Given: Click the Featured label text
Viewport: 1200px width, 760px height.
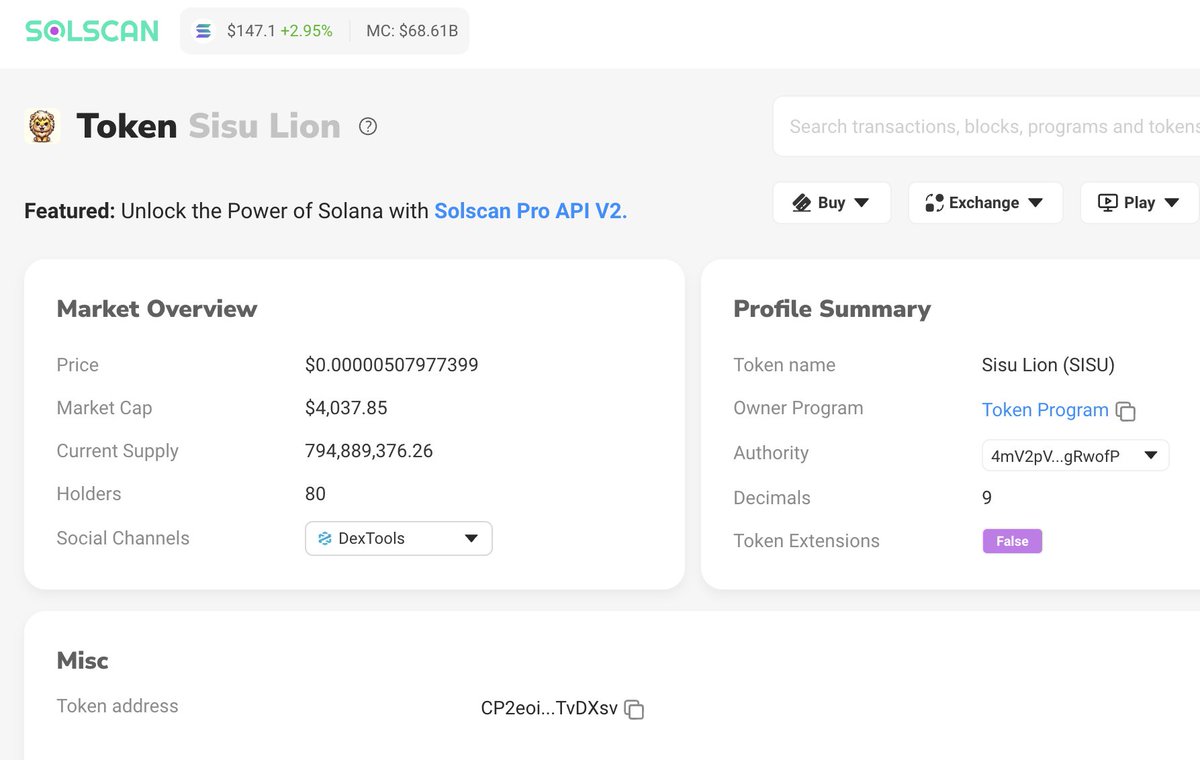Looking at the screenshot, I should 70,211.
